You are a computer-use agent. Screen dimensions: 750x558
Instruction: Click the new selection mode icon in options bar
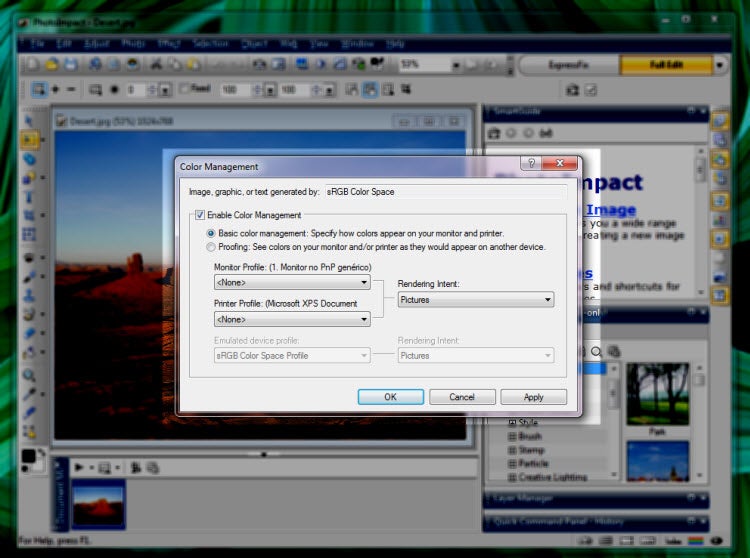click(38, 89)
